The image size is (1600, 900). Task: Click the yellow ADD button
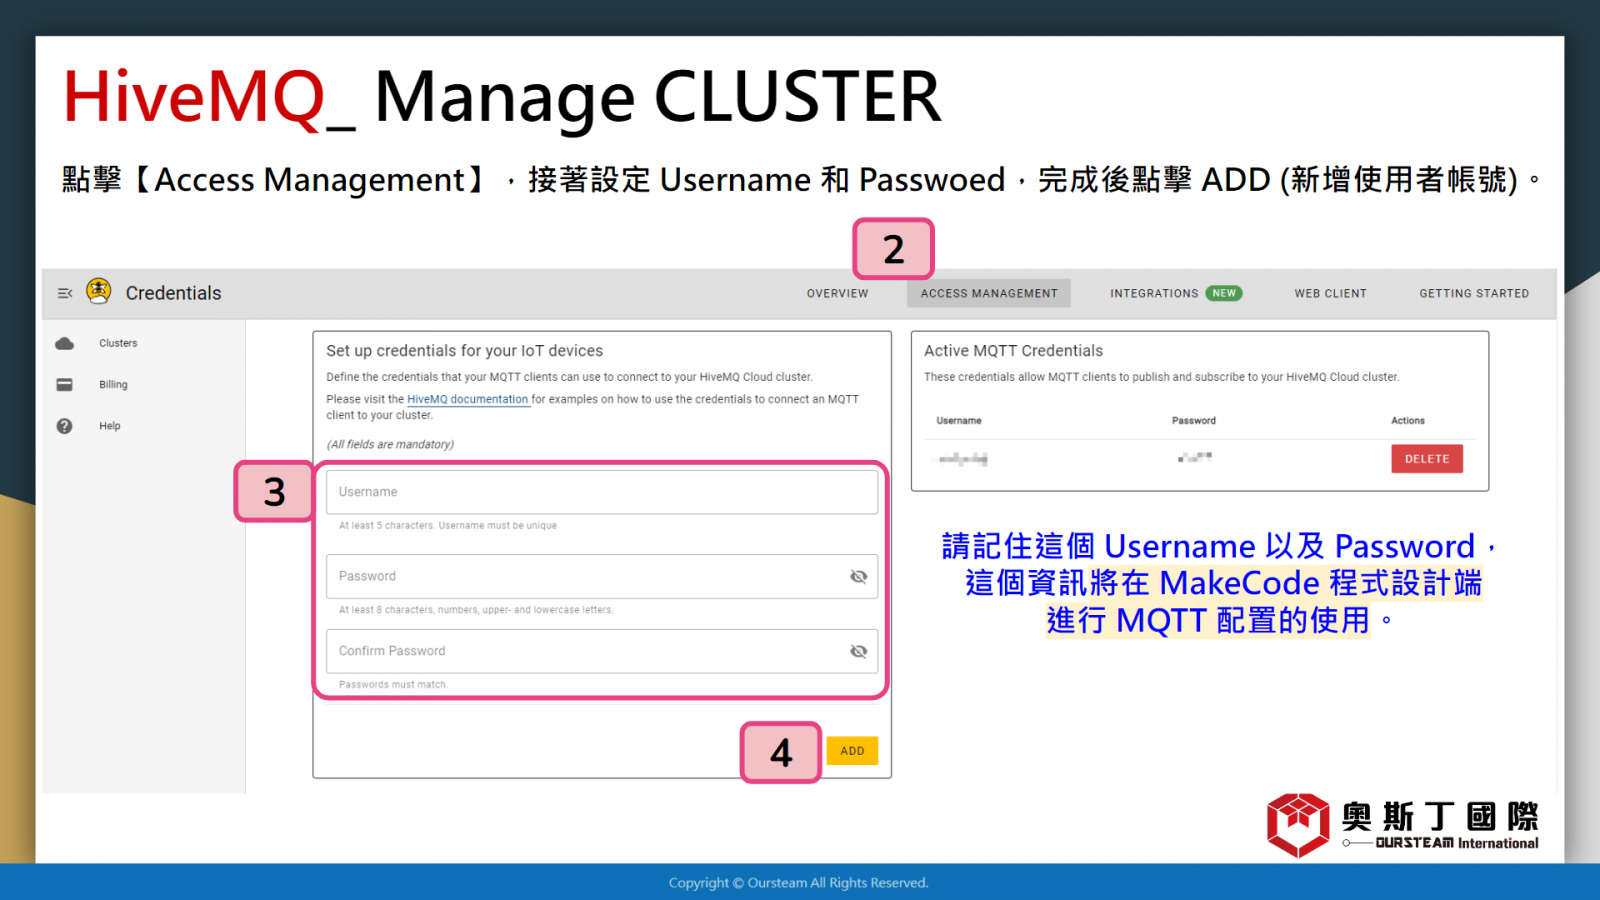[852, 751]
